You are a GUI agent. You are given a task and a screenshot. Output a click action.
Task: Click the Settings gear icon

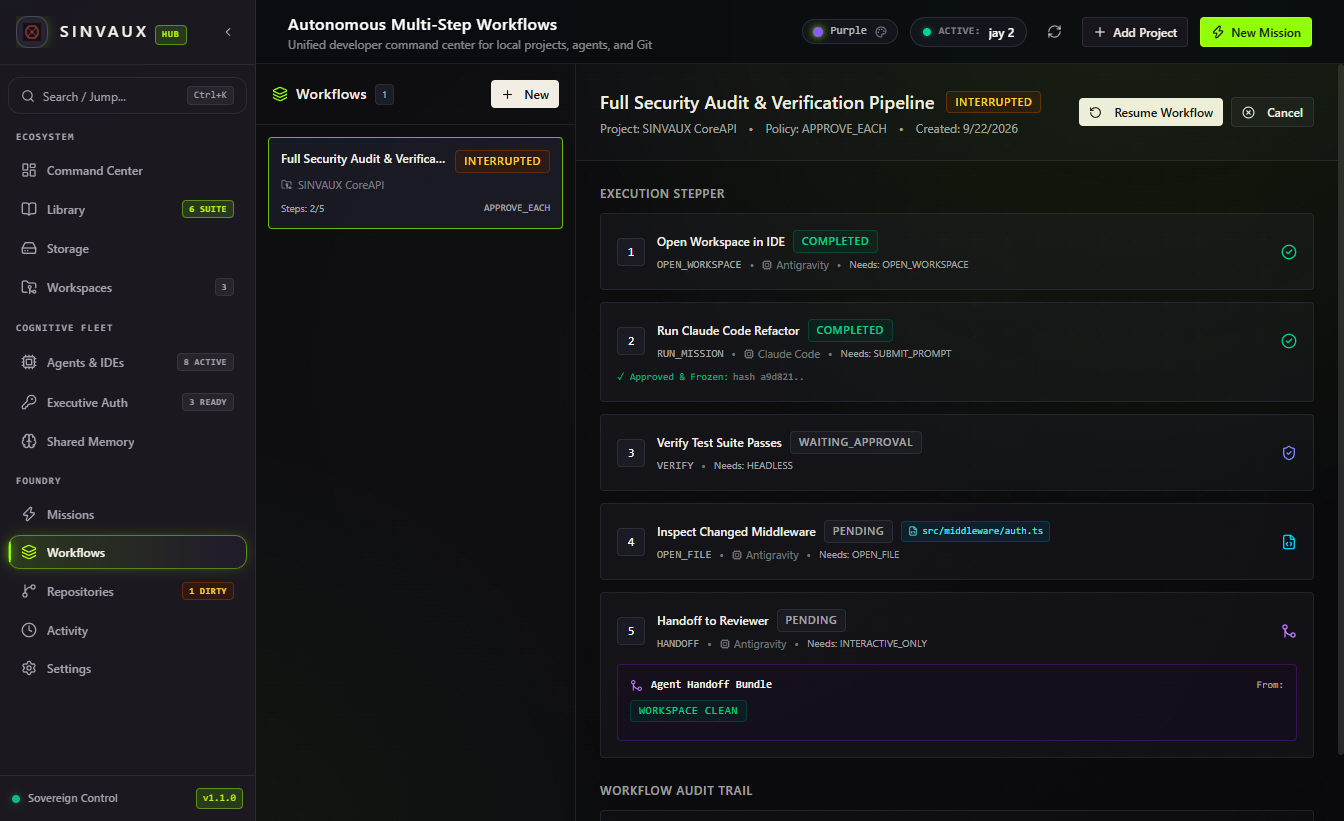(x=29, y=669)
